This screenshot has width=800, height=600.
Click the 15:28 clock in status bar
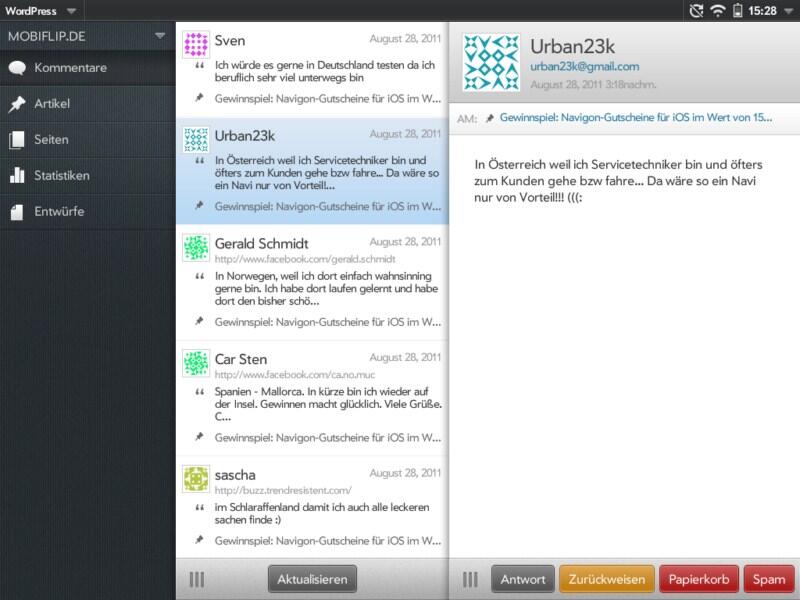point(762,11)
